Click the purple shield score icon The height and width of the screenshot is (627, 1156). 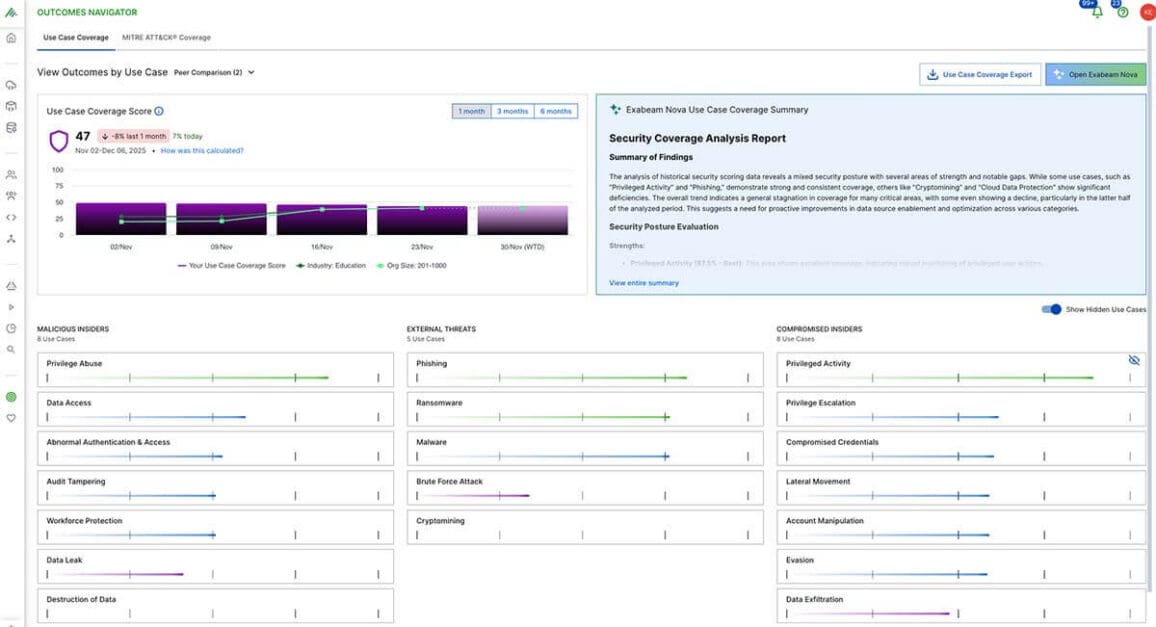pyautogui.click(x=59, y=141)
